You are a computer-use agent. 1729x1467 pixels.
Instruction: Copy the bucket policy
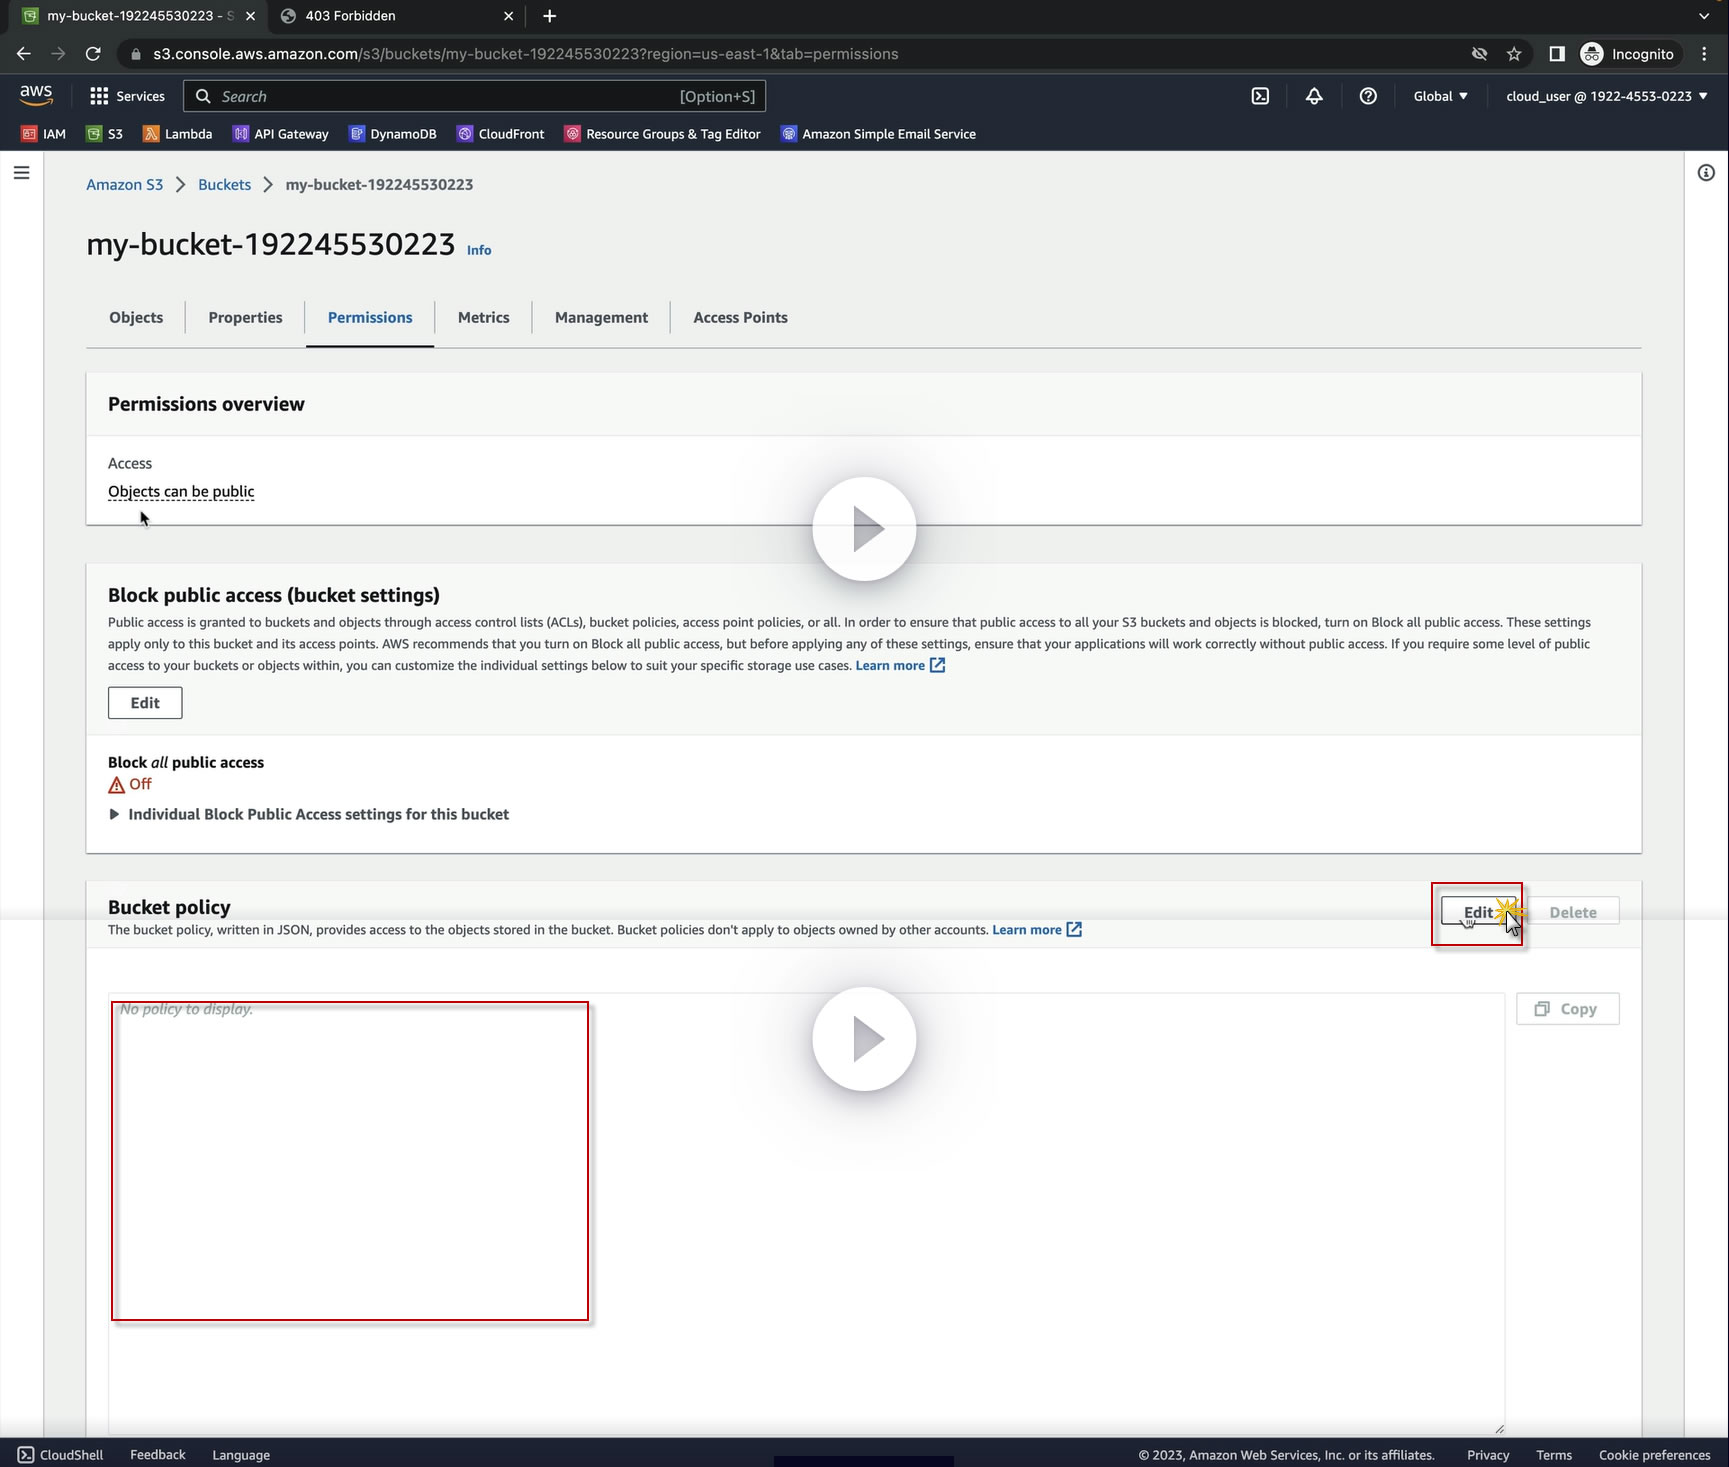[x=1567, y=1009]
